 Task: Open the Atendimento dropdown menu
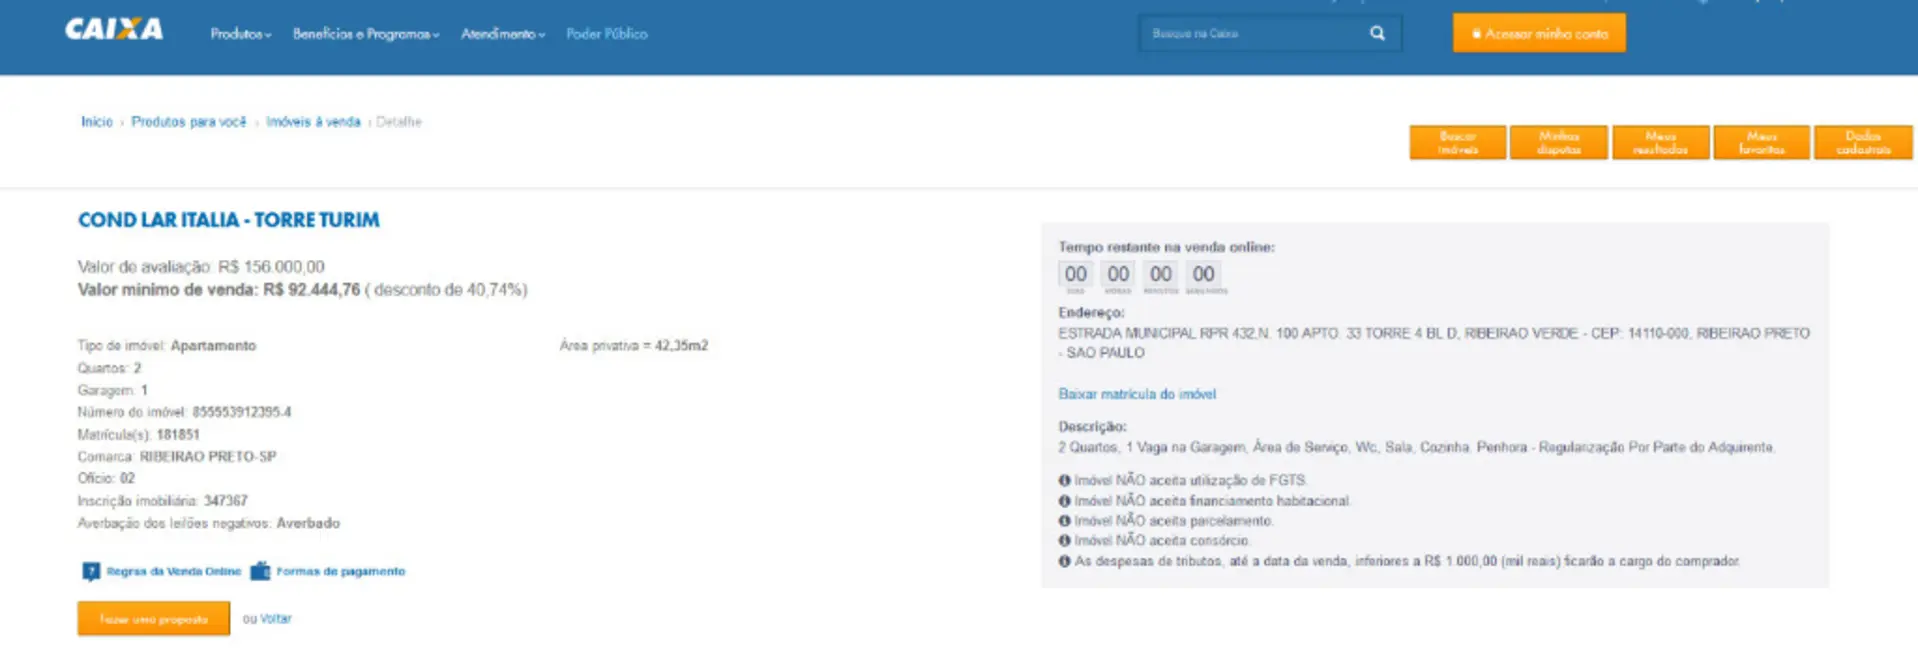pos(502,34)
